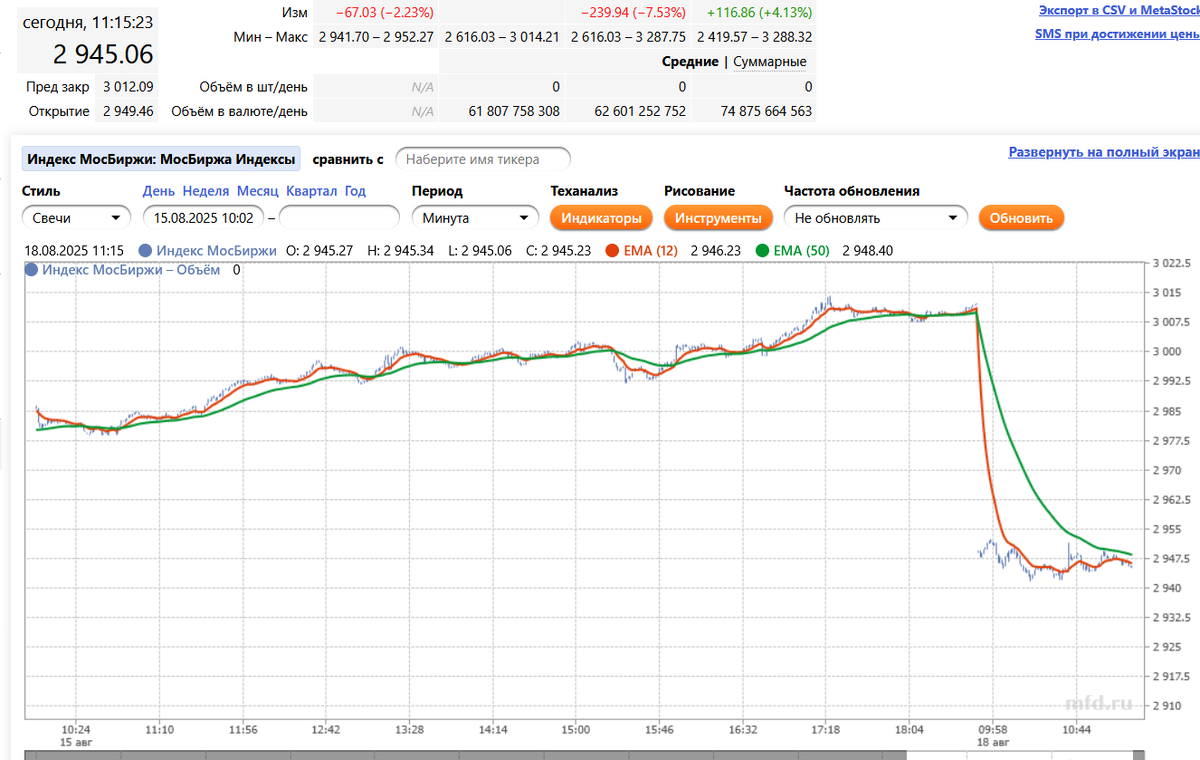Click the EMA (12) value 2 946.23
1200x760 pixels.
tap(716, 251)
